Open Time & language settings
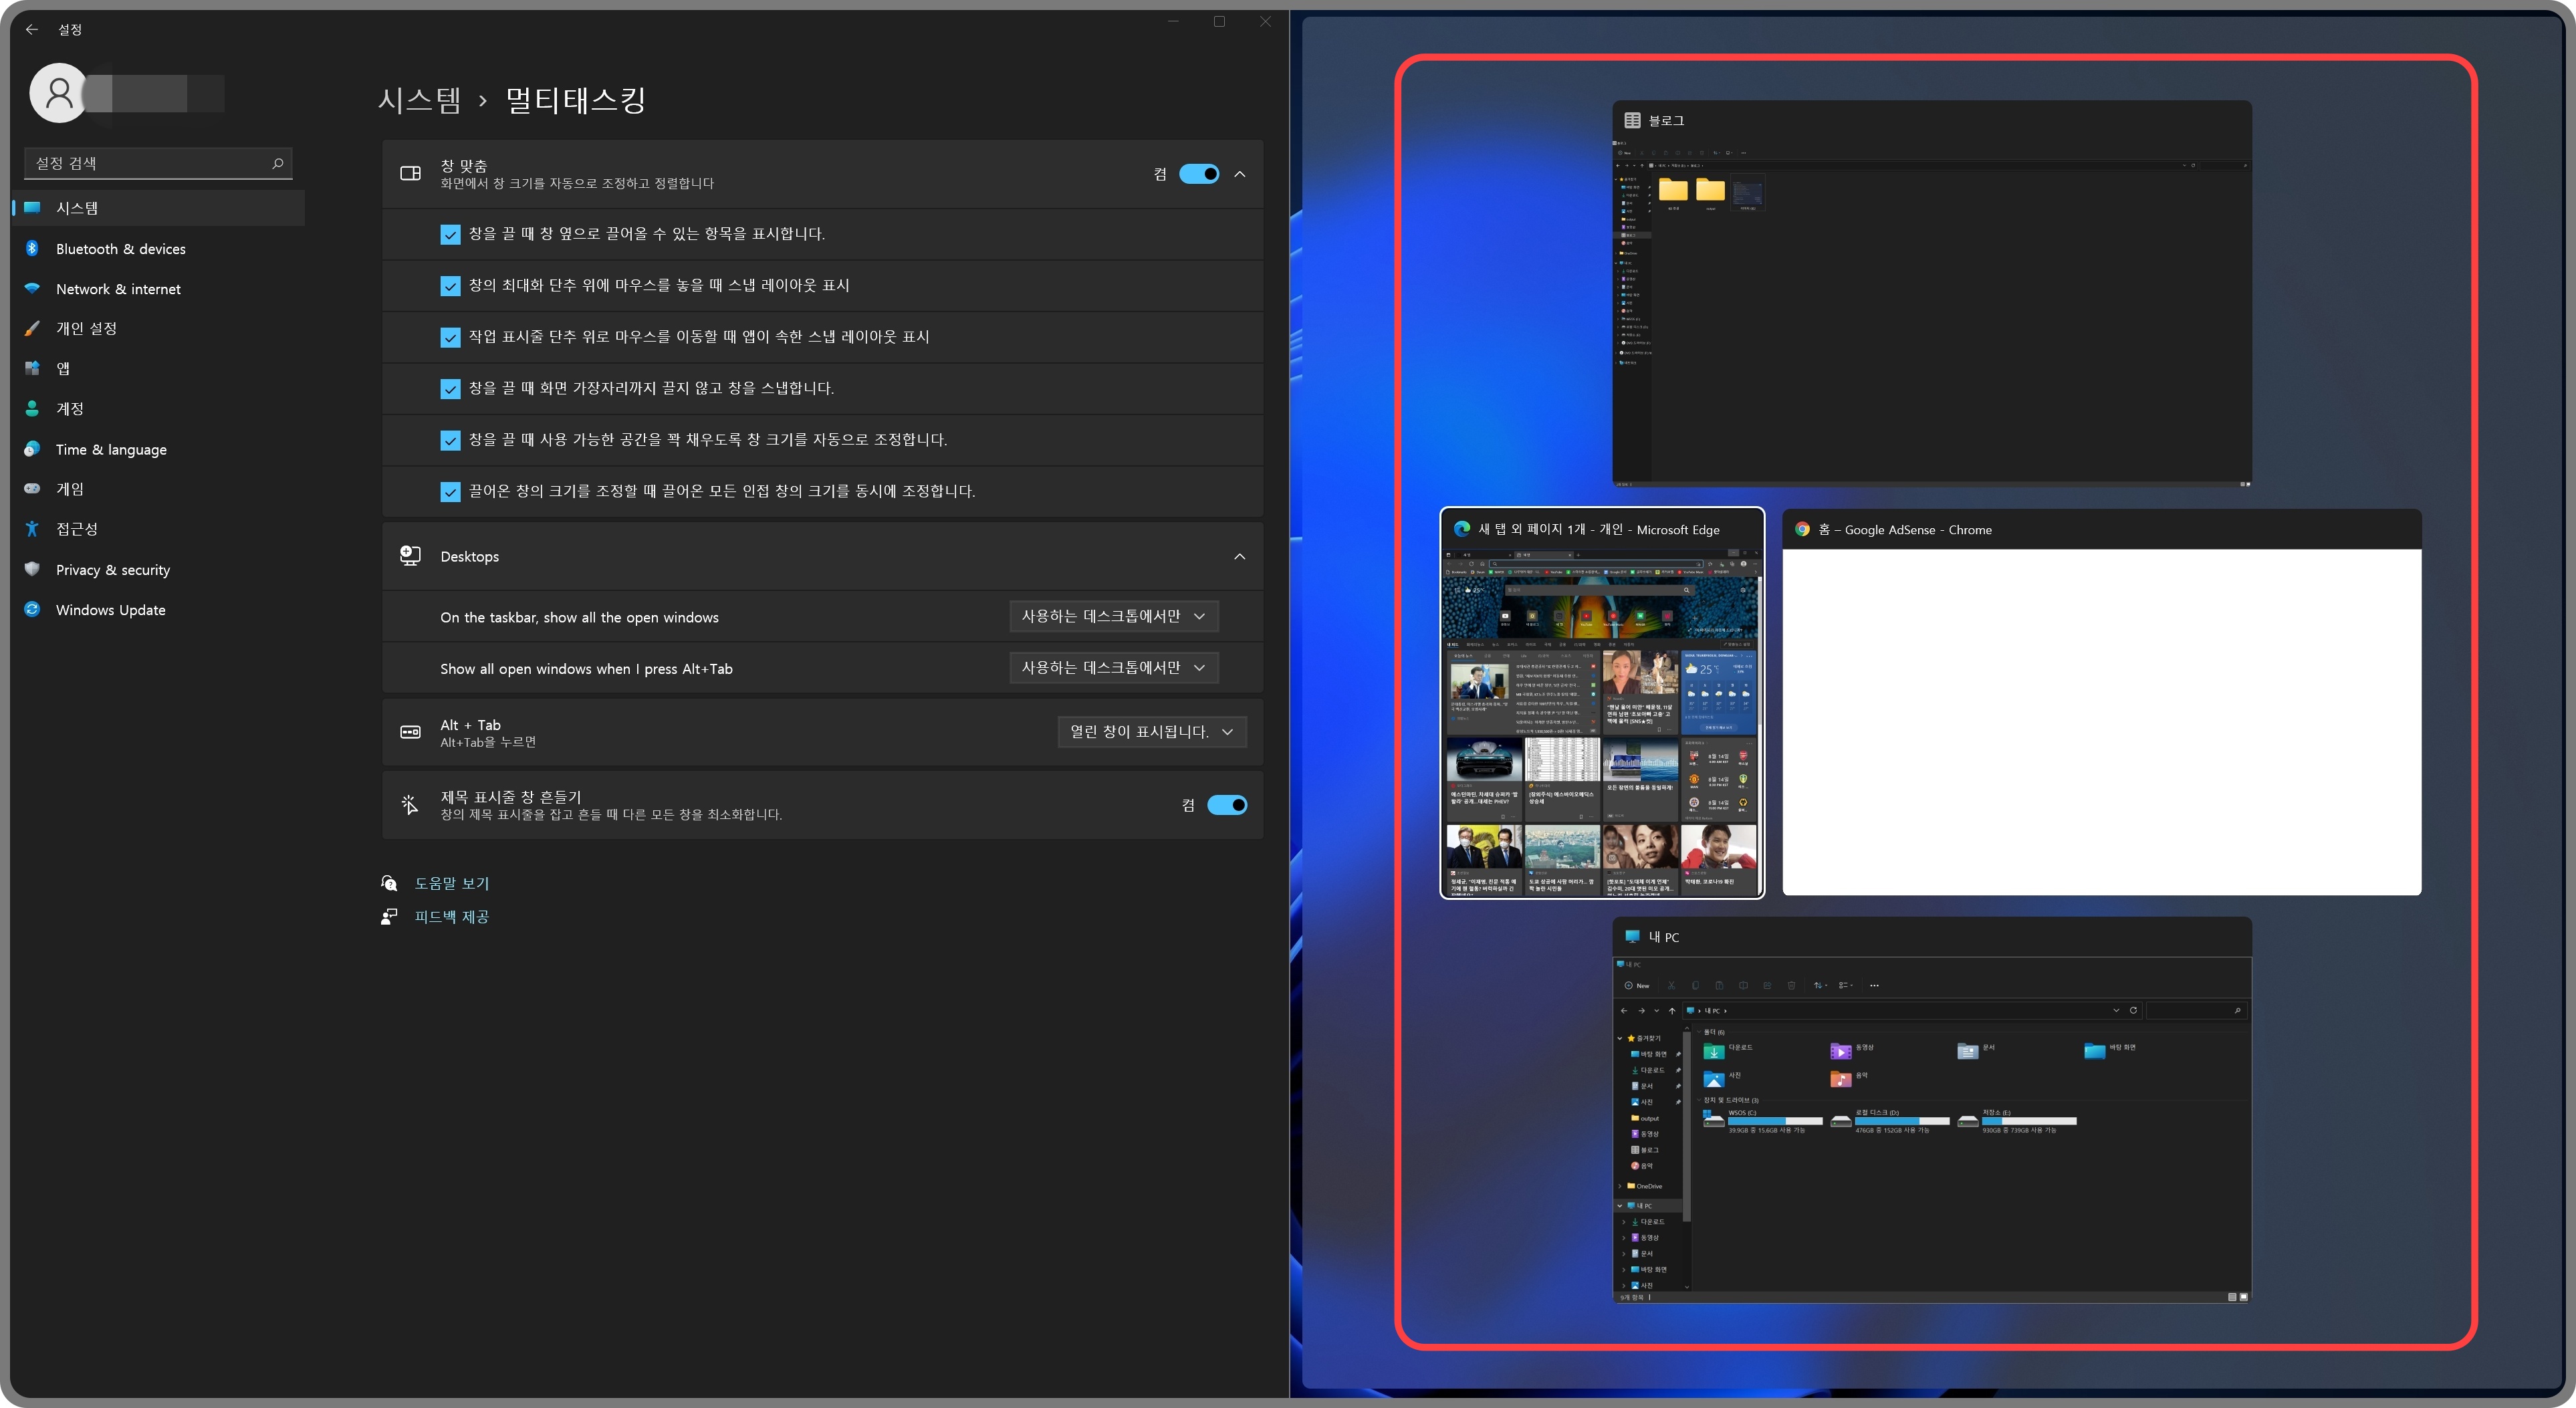The height and width of the screenshot is (1408, 2576). click(x=111, y=450)
